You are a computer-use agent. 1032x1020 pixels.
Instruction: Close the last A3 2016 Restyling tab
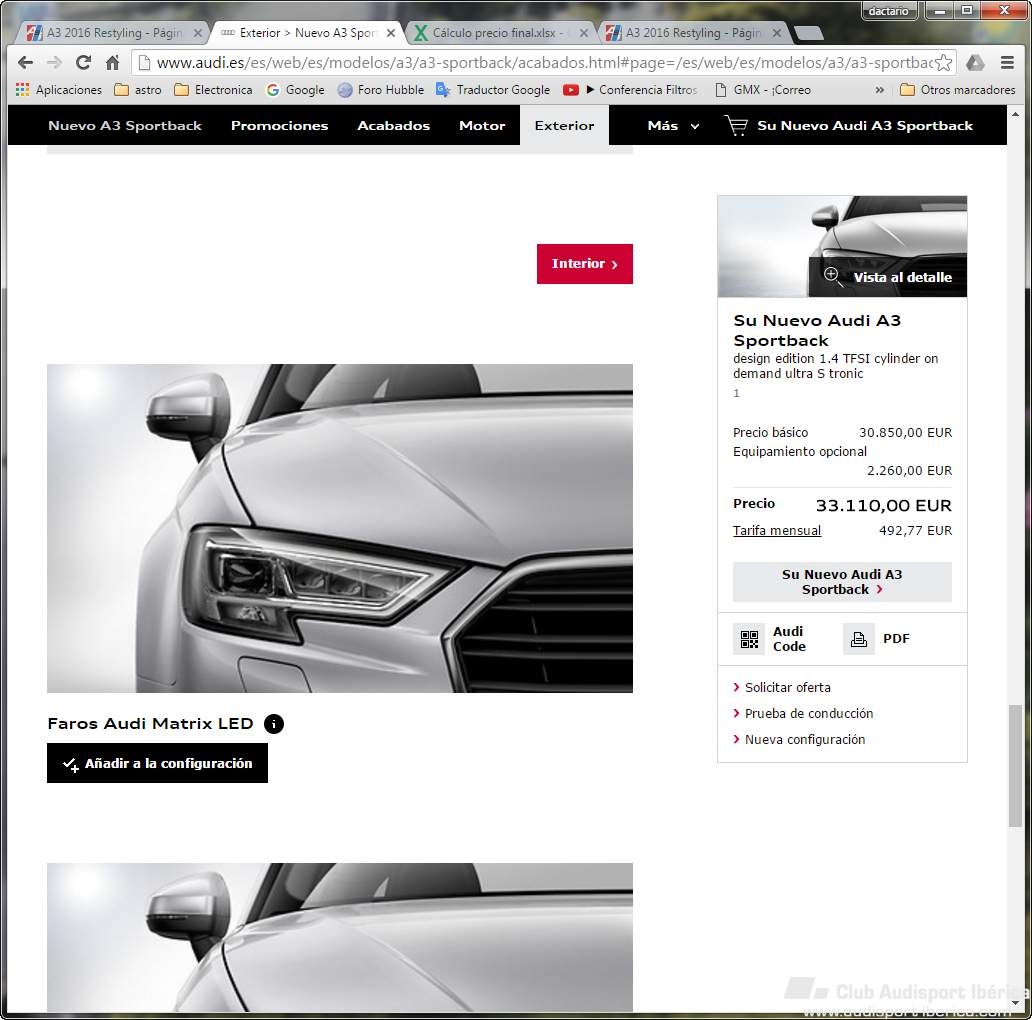coord(777,33)
